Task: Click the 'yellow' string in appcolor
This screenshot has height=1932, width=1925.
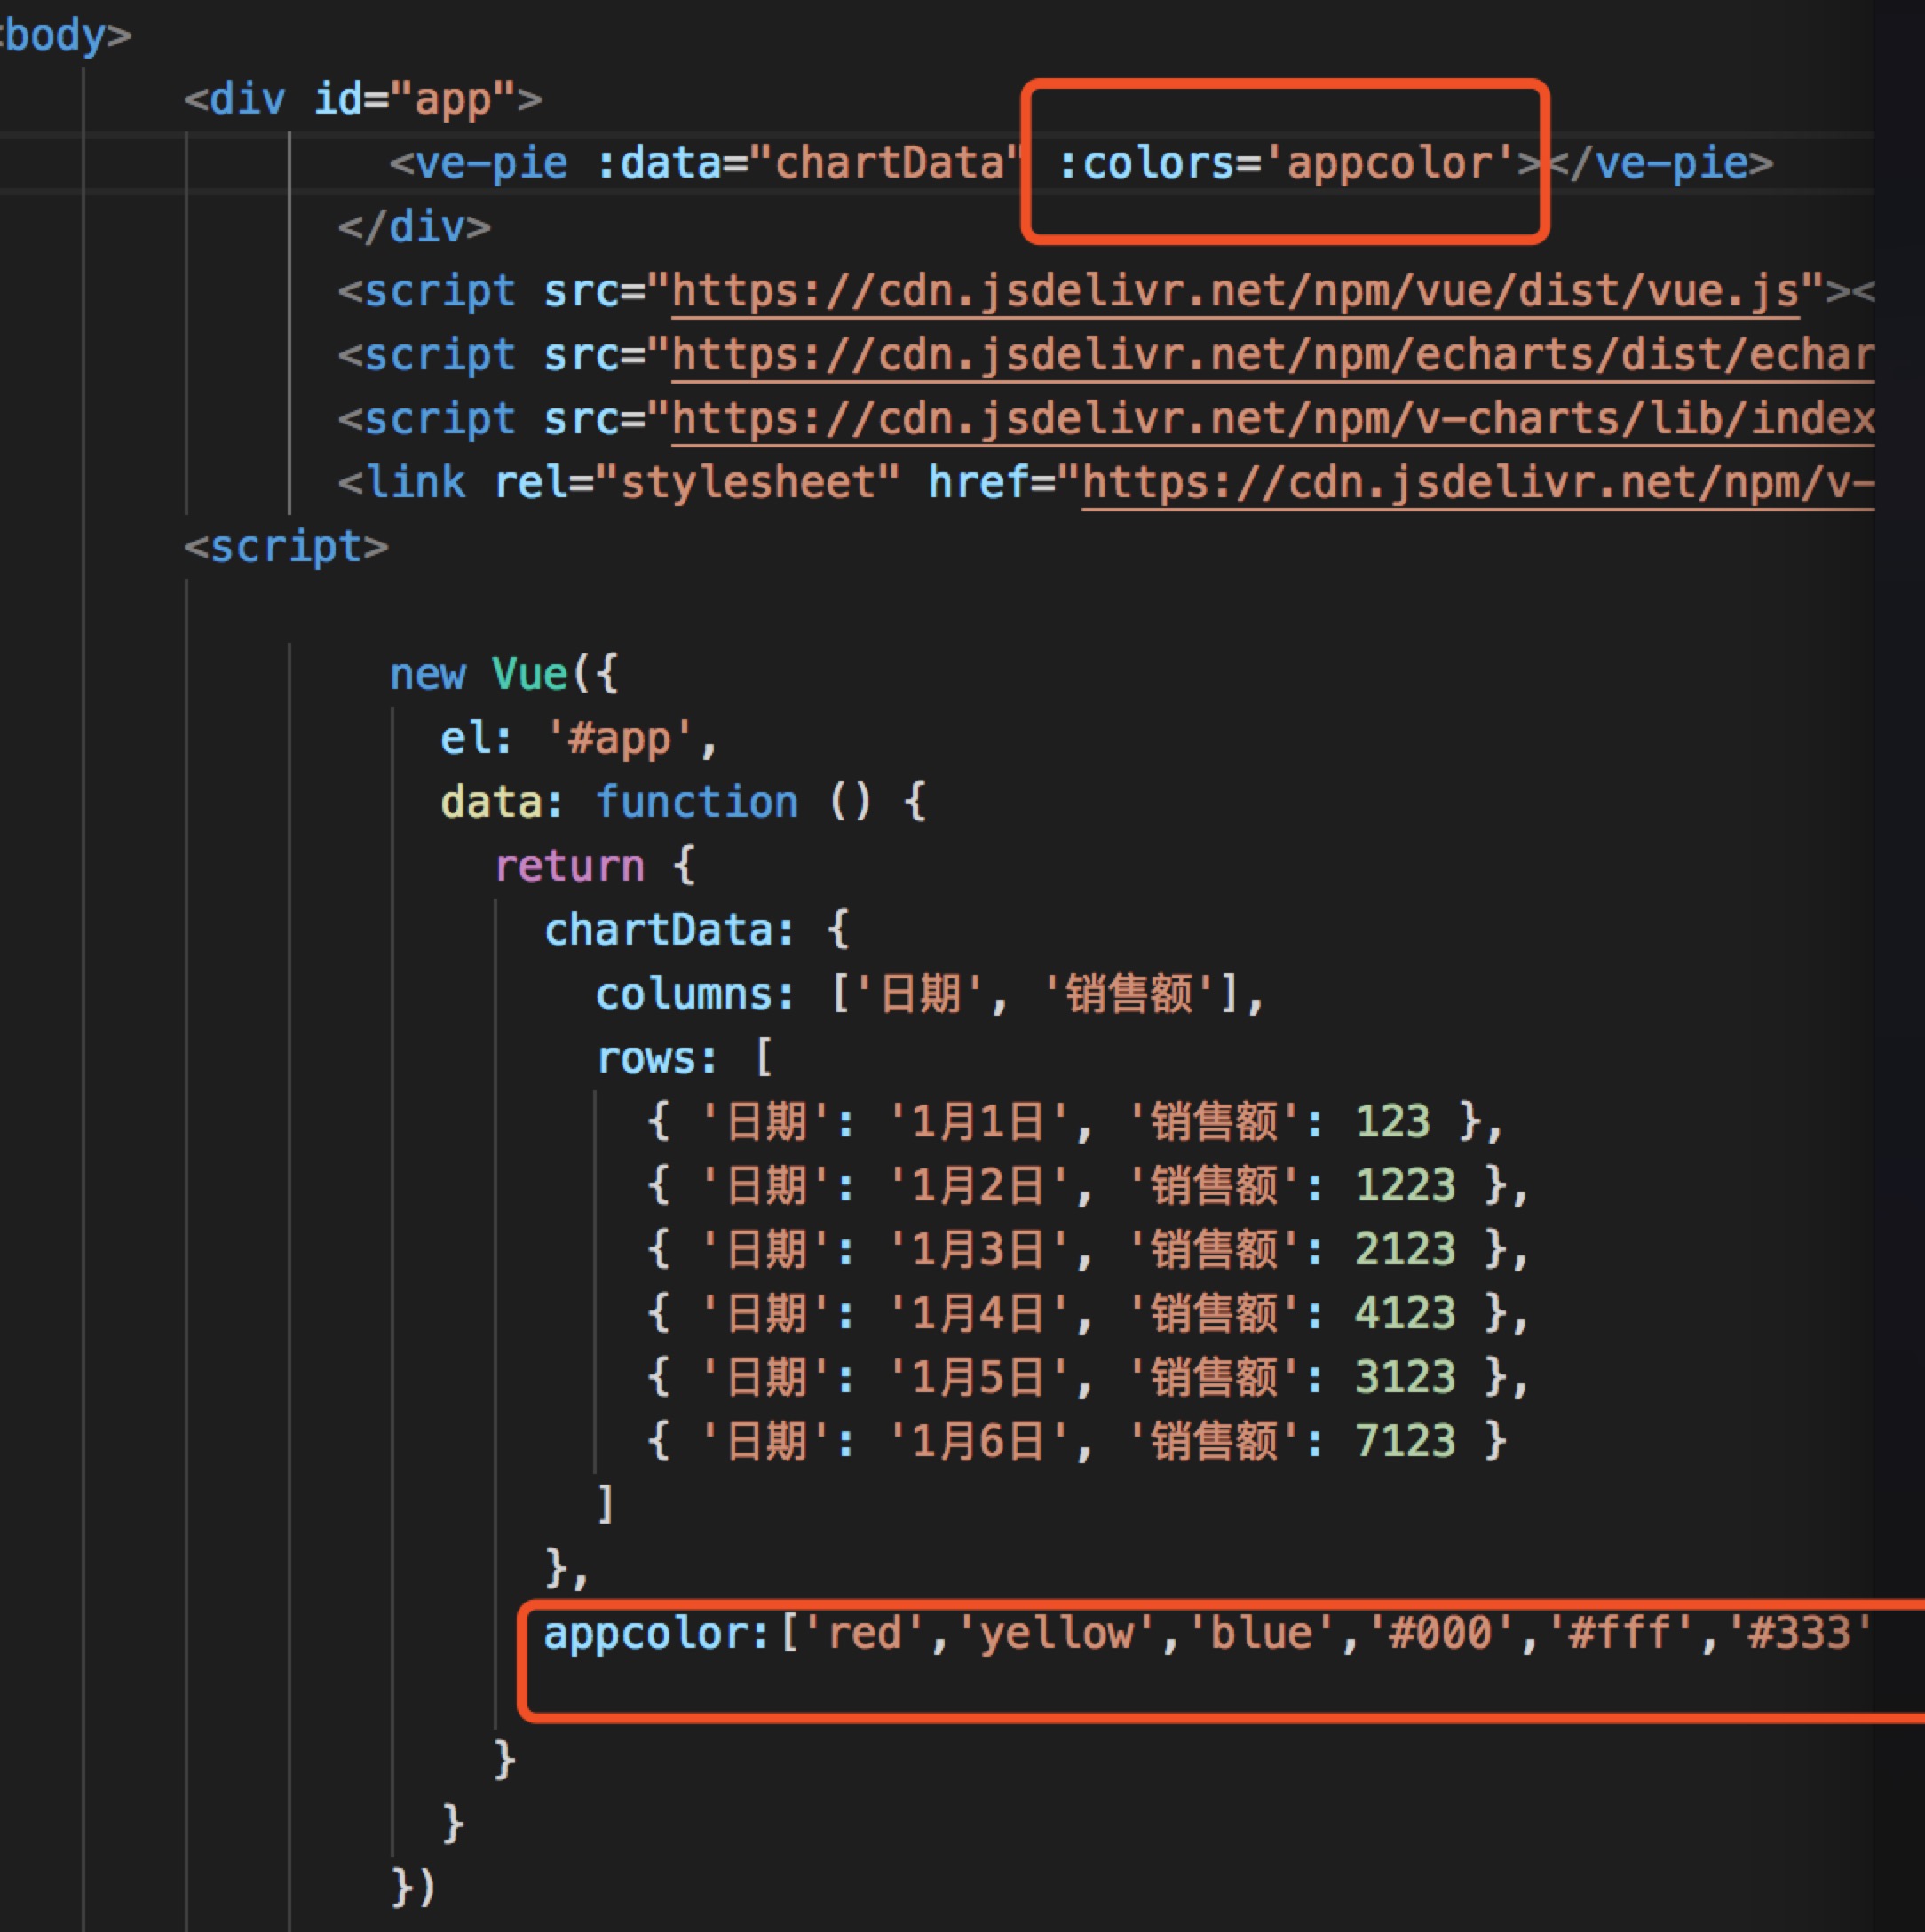Action: pyautogui.click(x=1057, y=1634)
